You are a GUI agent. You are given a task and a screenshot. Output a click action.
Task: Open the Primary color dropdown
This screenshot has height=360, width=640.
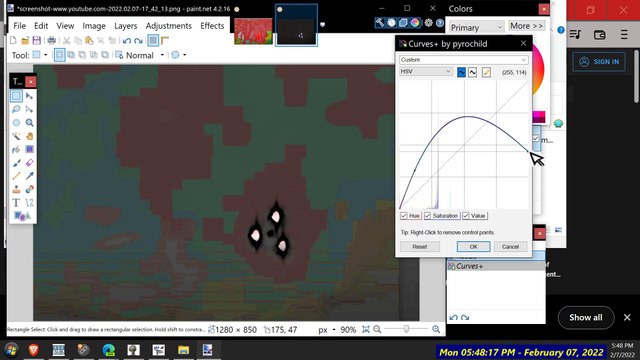click(x=476, y=27)
